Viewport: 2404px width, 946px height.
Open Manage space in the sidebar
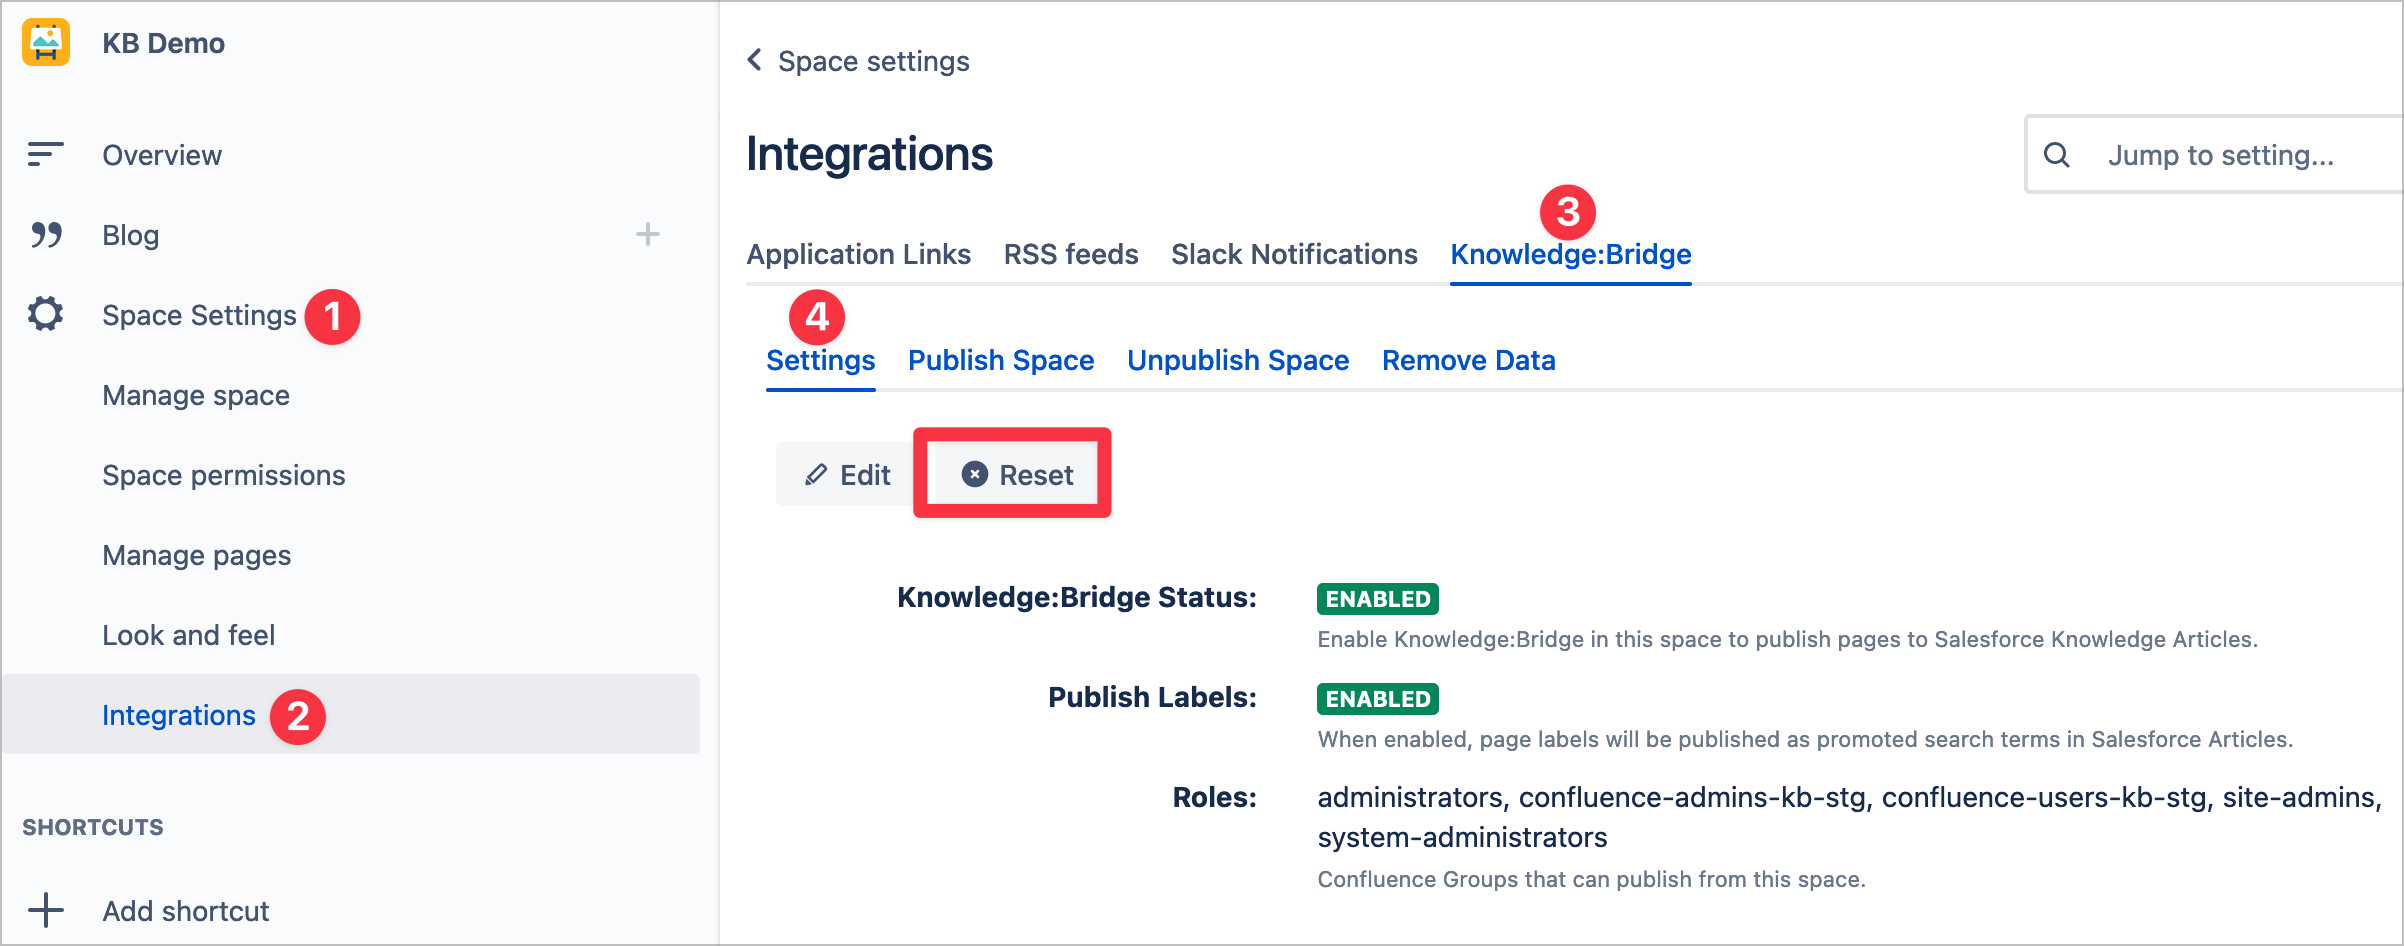click(196, 395)
